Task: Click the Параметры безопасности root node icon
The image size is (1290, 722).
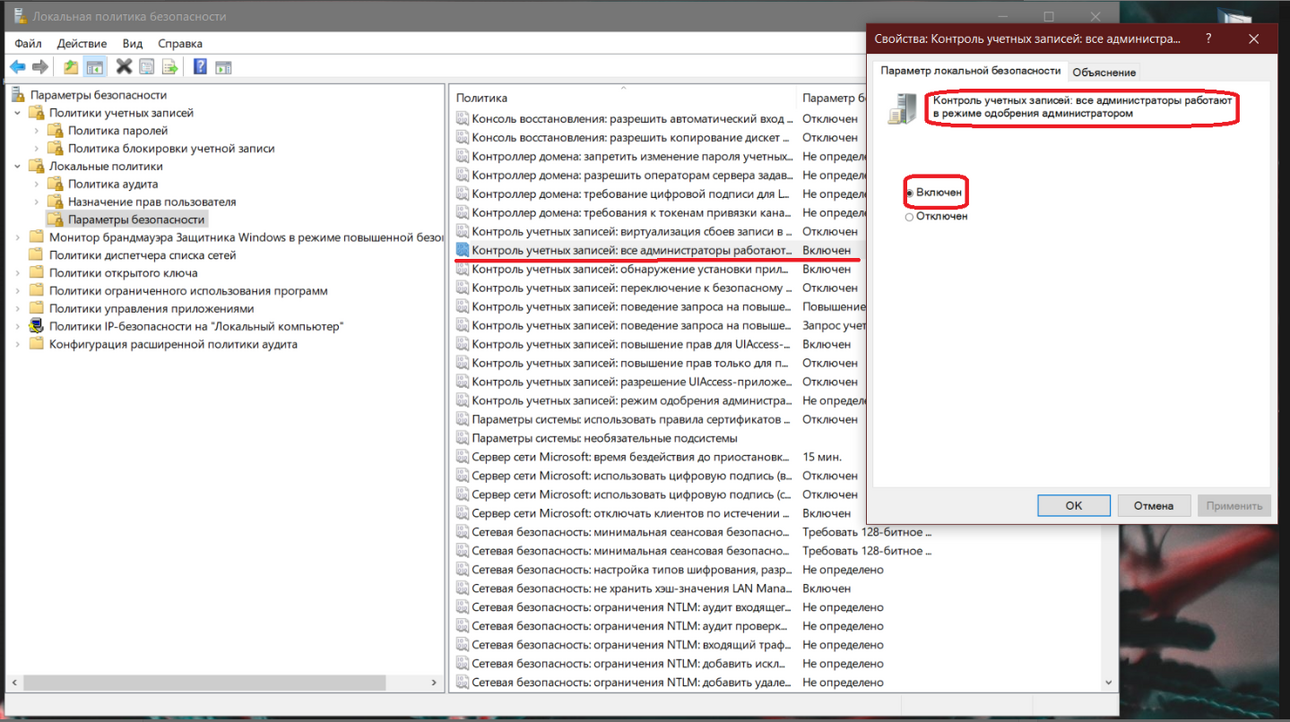Action: coord(18,95)
